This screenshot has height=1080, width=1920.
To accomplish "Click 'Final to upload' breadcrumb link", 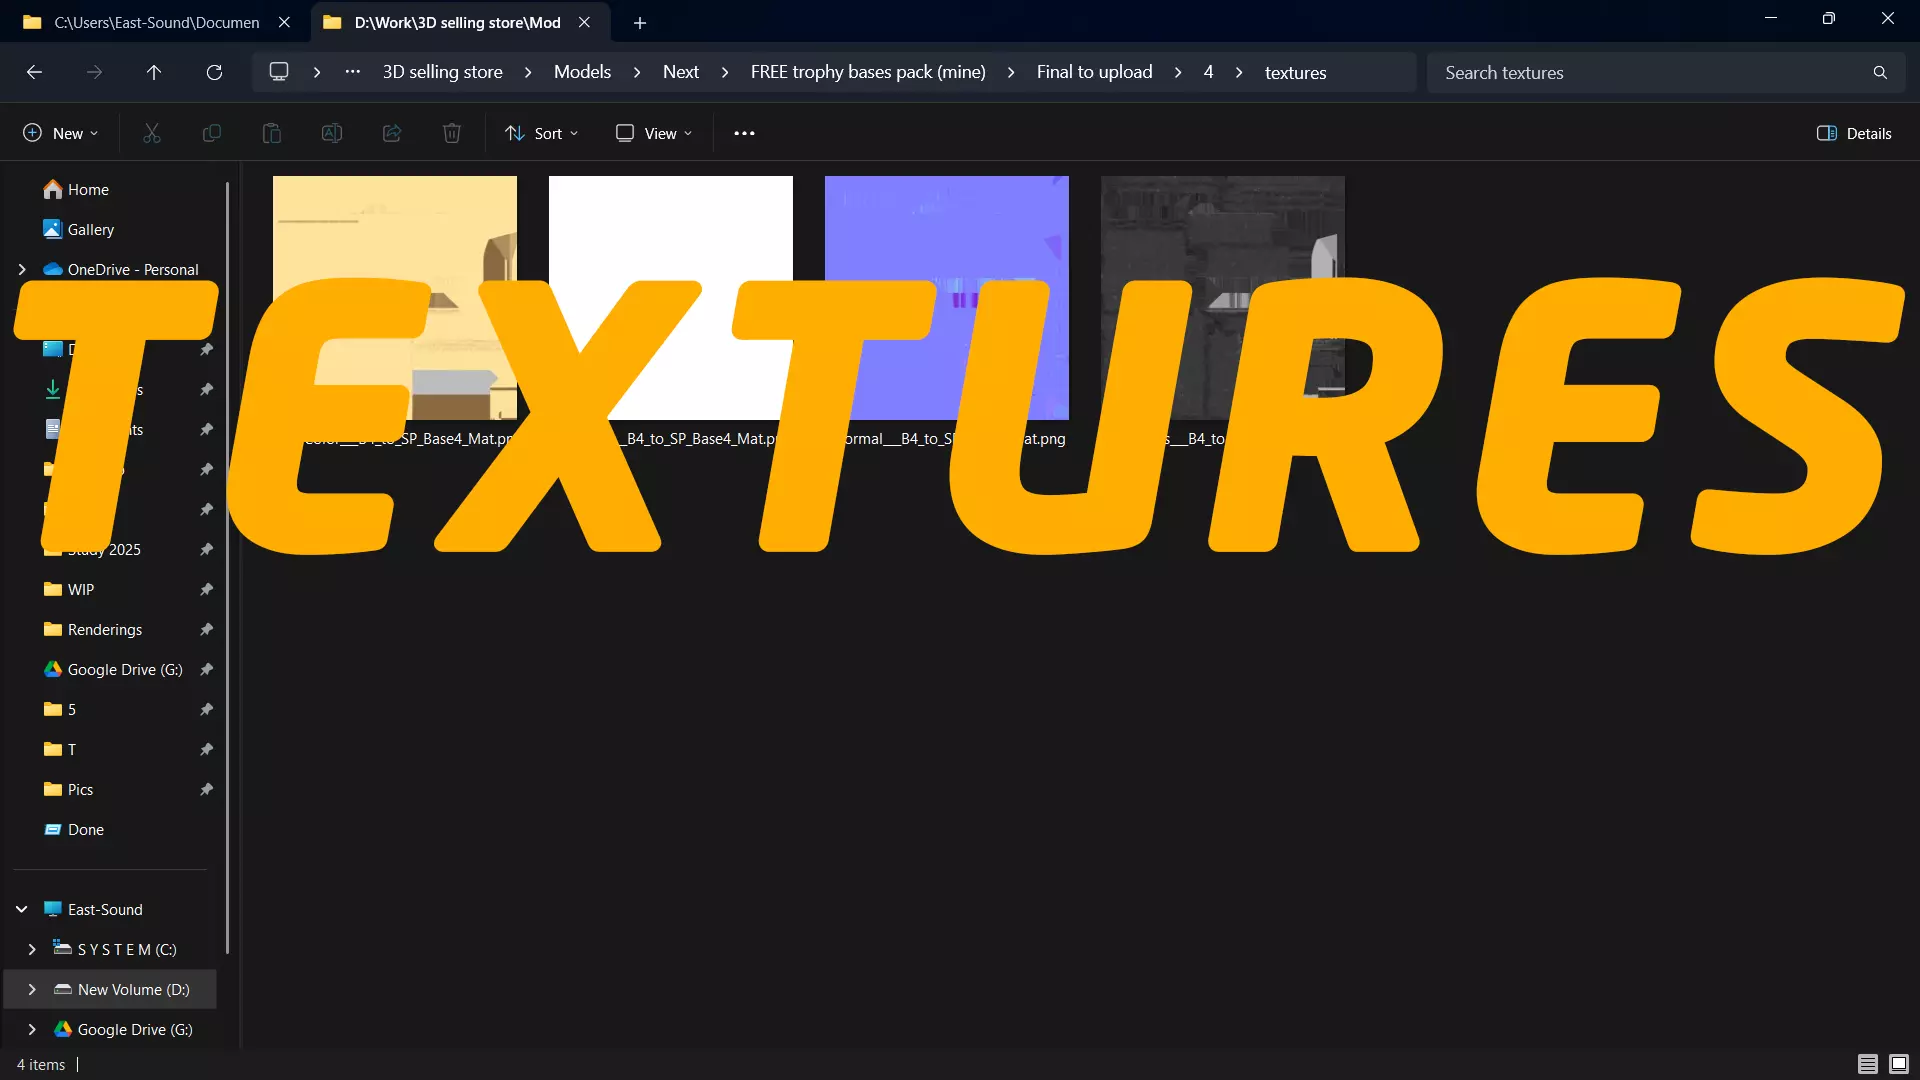I will click(1094, 72).
